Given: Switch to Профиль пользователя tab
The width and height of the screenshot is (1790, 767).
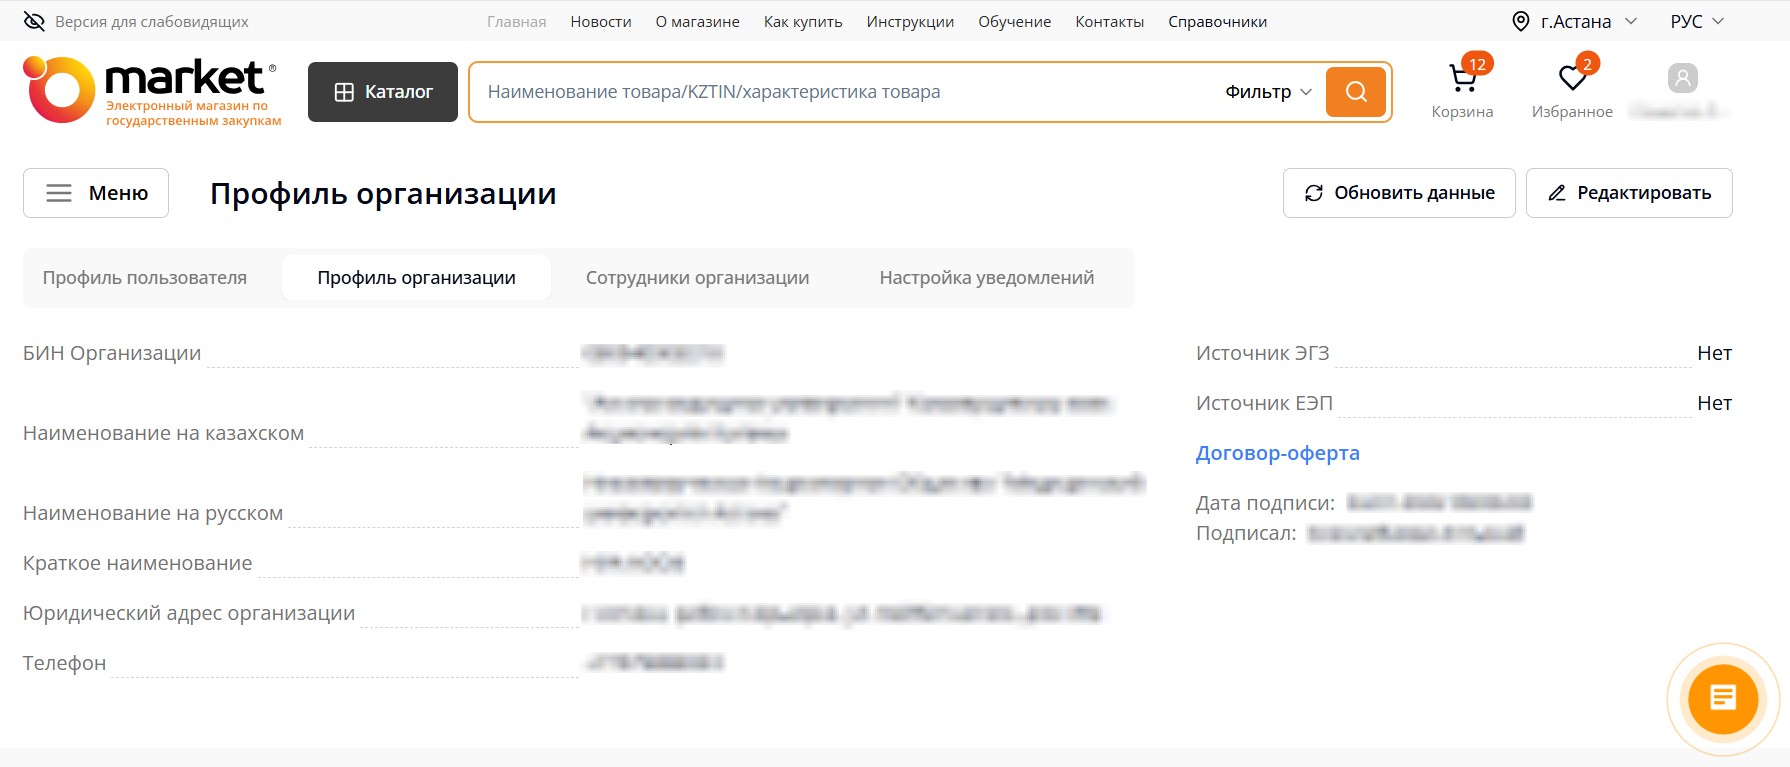Looking at the screenshot, I should [x=145, y=278].
